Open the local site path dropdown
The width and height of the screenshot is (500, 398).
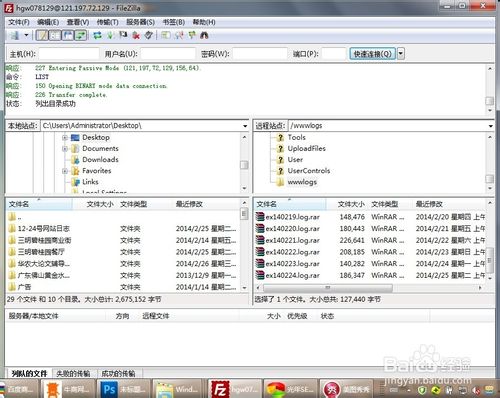(245, 126)
